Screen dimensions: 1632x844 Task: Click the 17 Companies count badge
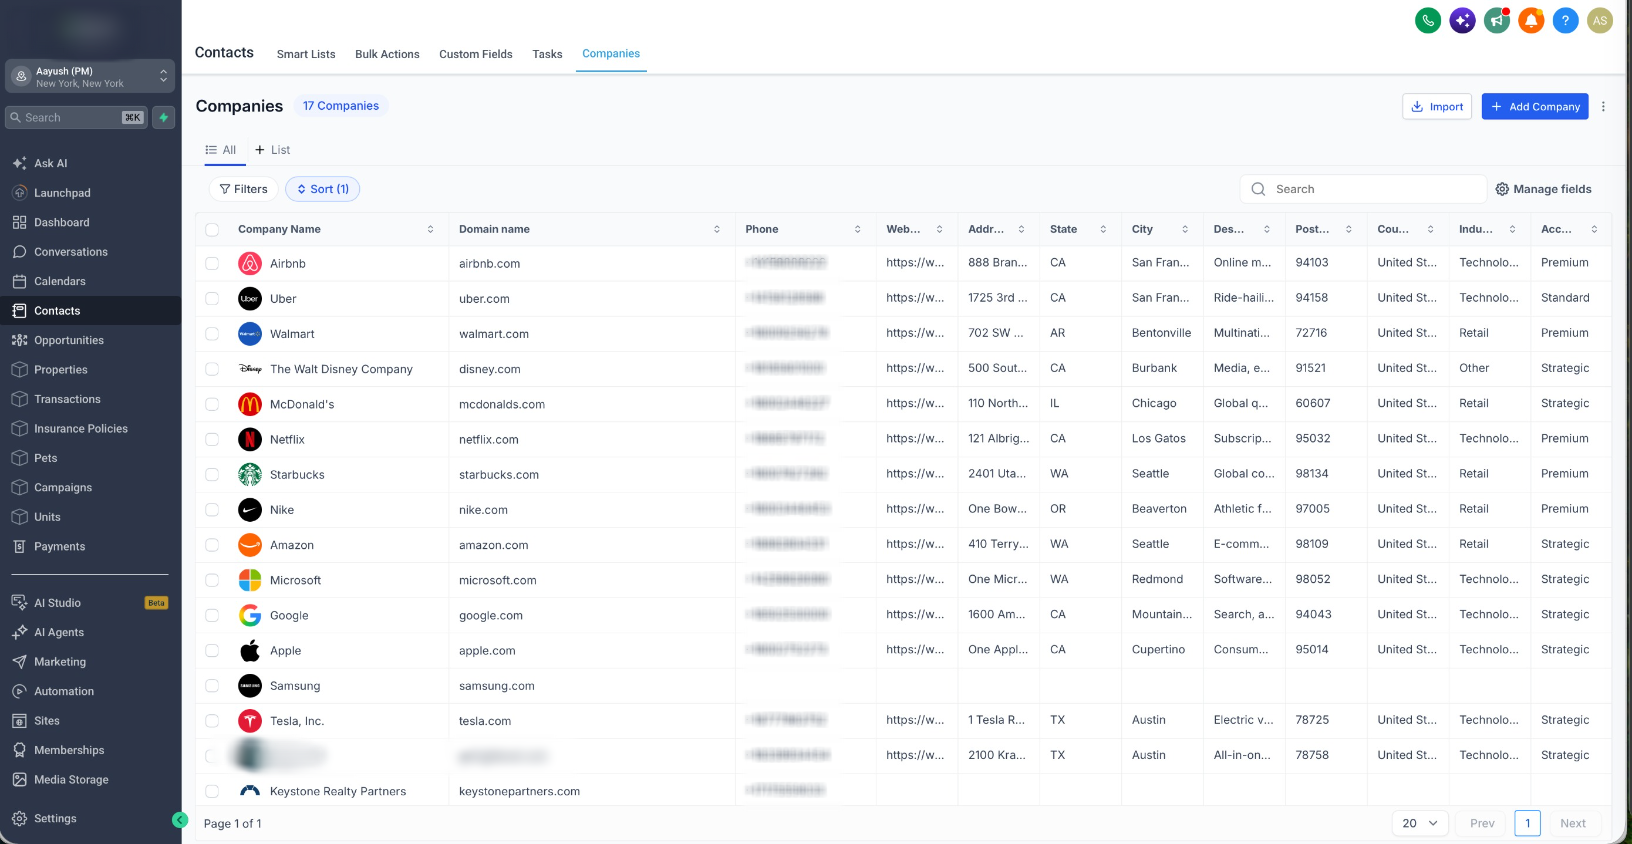[x=341, y=106]
